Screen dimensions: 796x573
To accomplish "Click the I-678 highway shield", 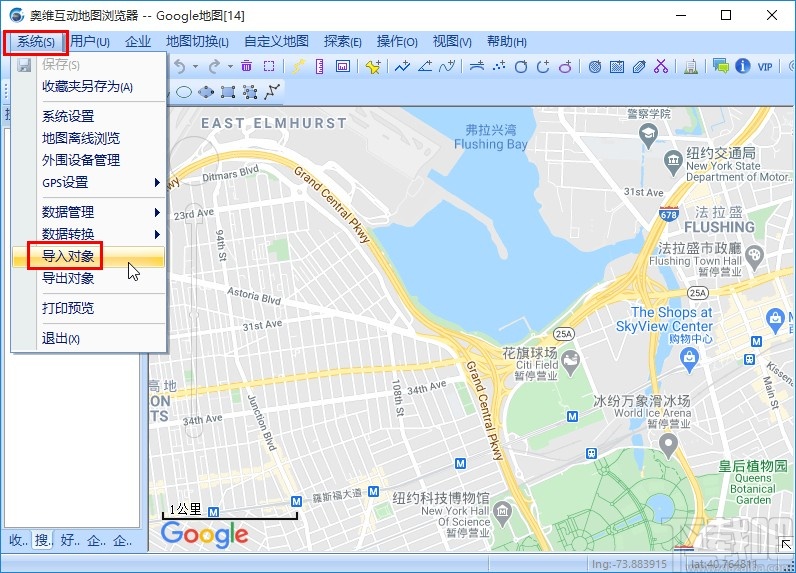I will [669, 214].
